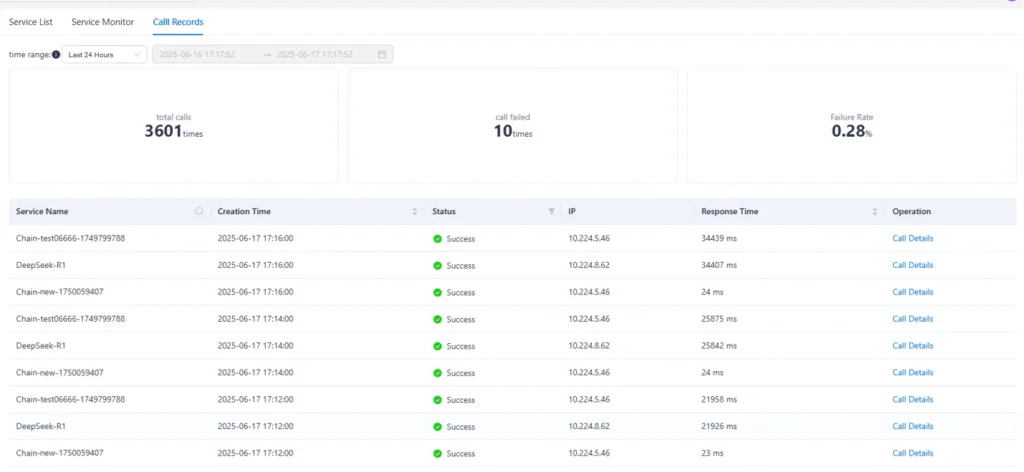
Task: Click the green Success icon in first row
Action: pos(437,239)
